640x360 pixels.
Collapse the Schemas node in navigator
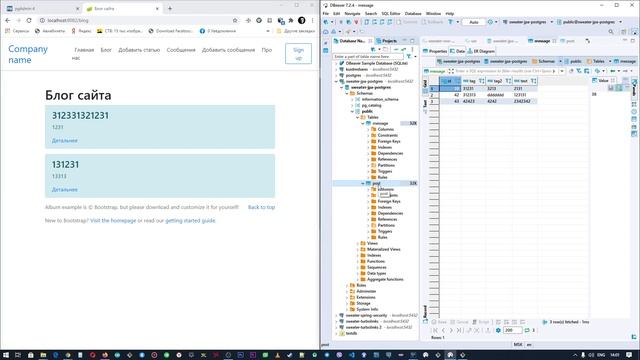point(347,93)
